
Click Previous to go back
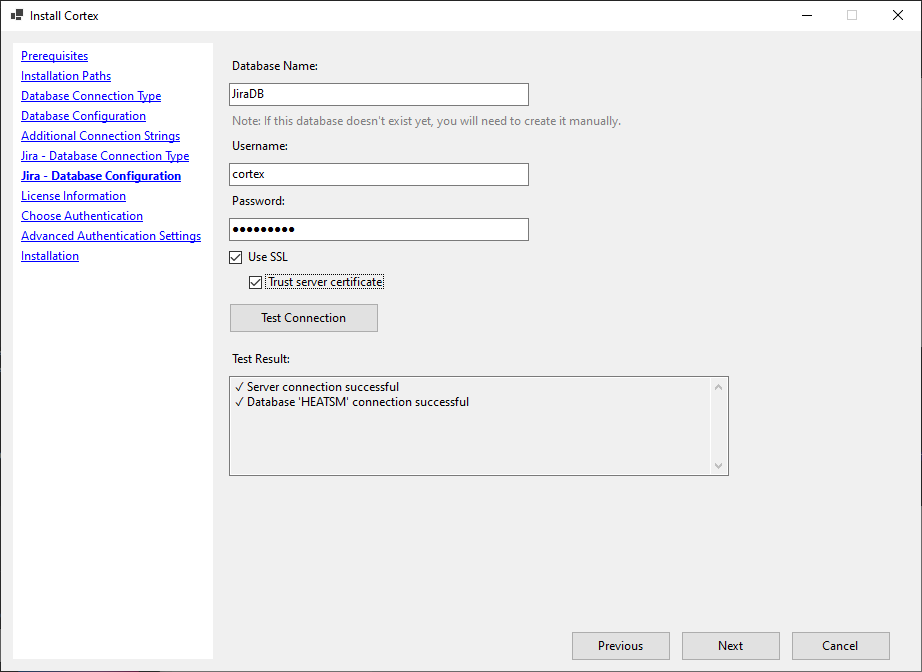(x=620, y=645)
